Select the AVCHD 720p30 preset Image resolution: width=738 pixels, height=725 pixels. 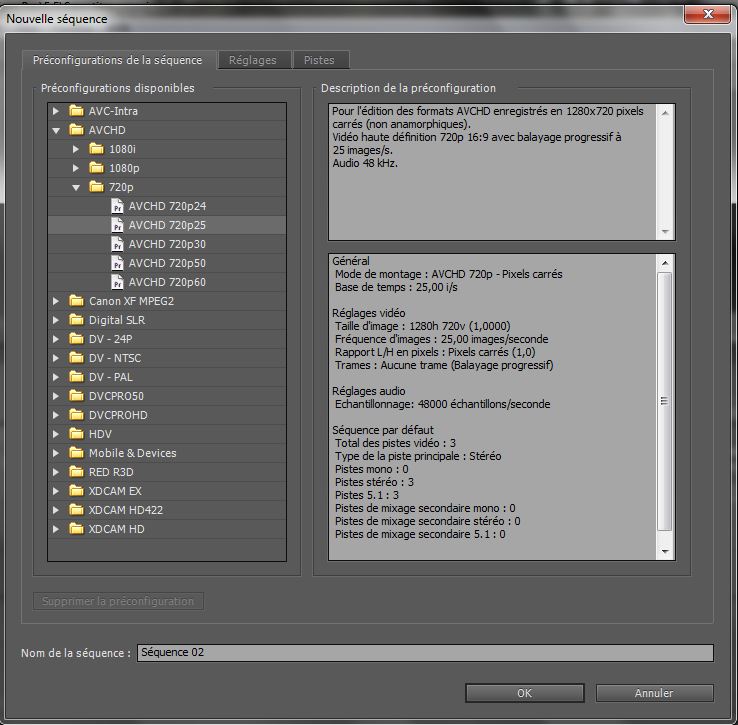(167, 244)
